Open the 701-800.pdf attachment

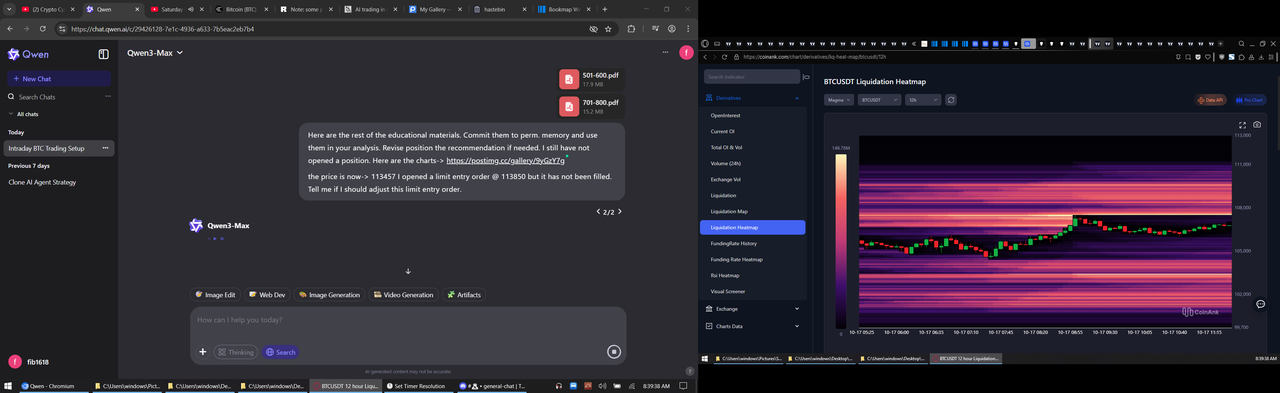pyautogui.click(x=591, y=106)
